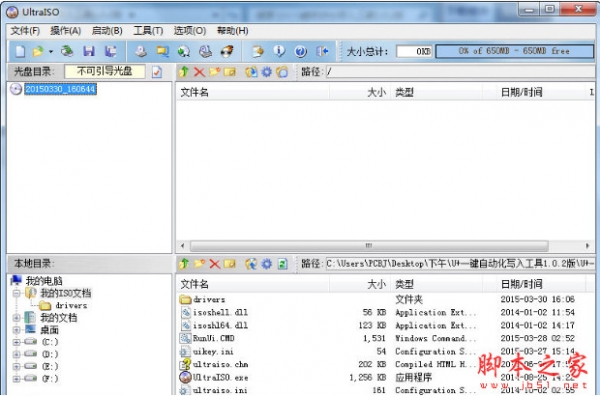Select the UltraISO.exe file row
The image size is (600, 396).
point(384,378)
